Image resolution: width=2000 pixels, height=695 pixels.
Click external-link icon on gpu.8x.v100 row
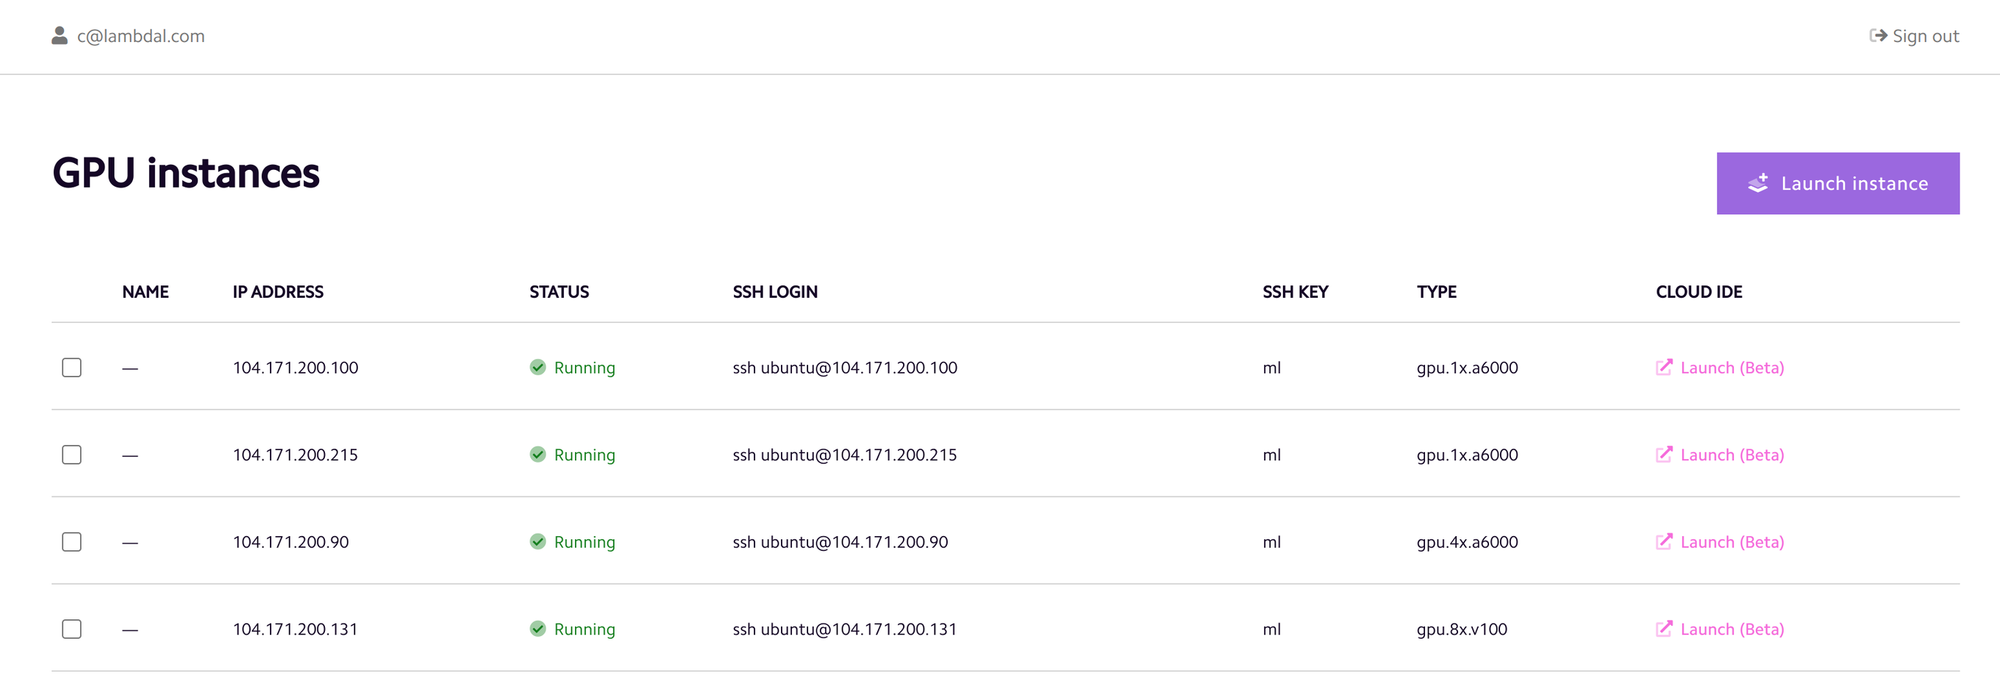(1664, 628)
